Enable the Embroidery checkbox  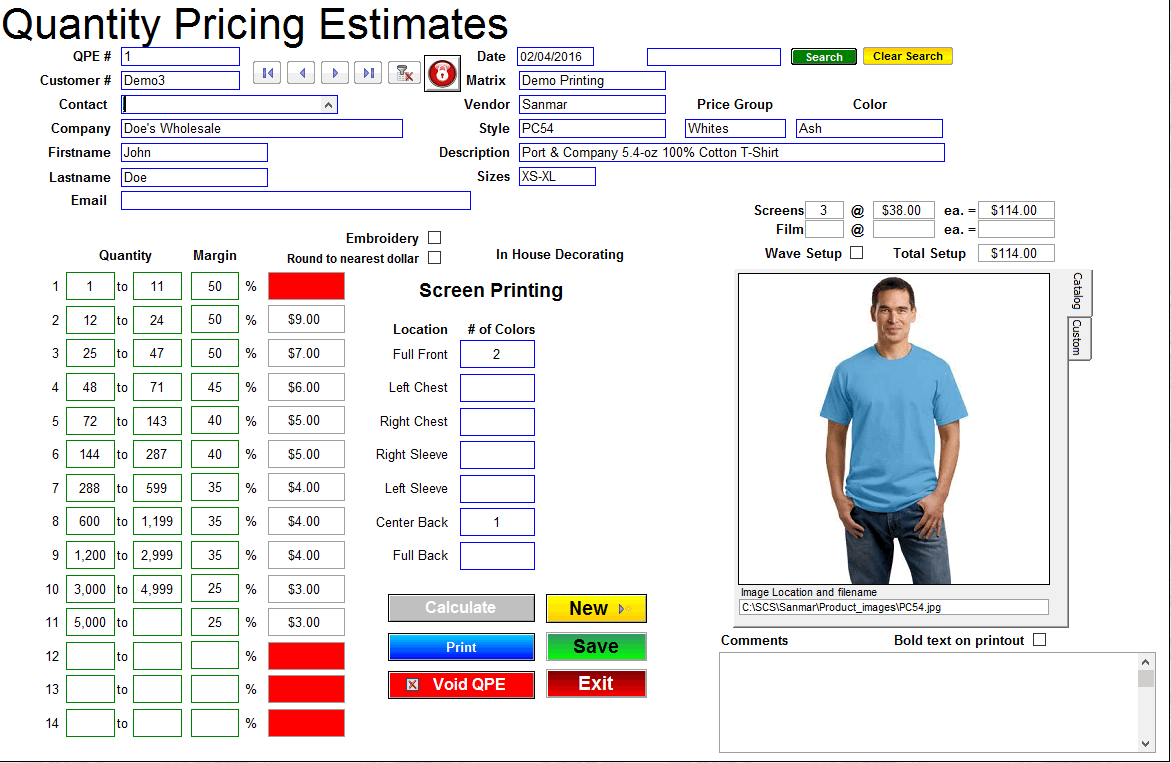click(434, 238)
